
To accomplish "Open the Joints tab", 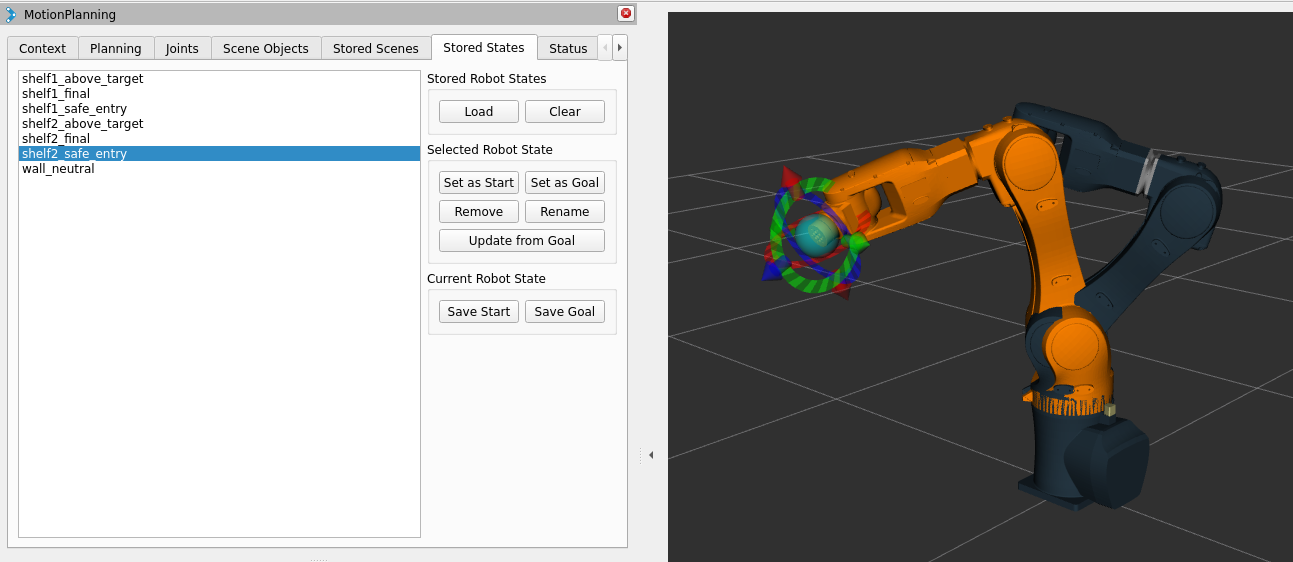I will pyautogui.click(x=182, y=48).
